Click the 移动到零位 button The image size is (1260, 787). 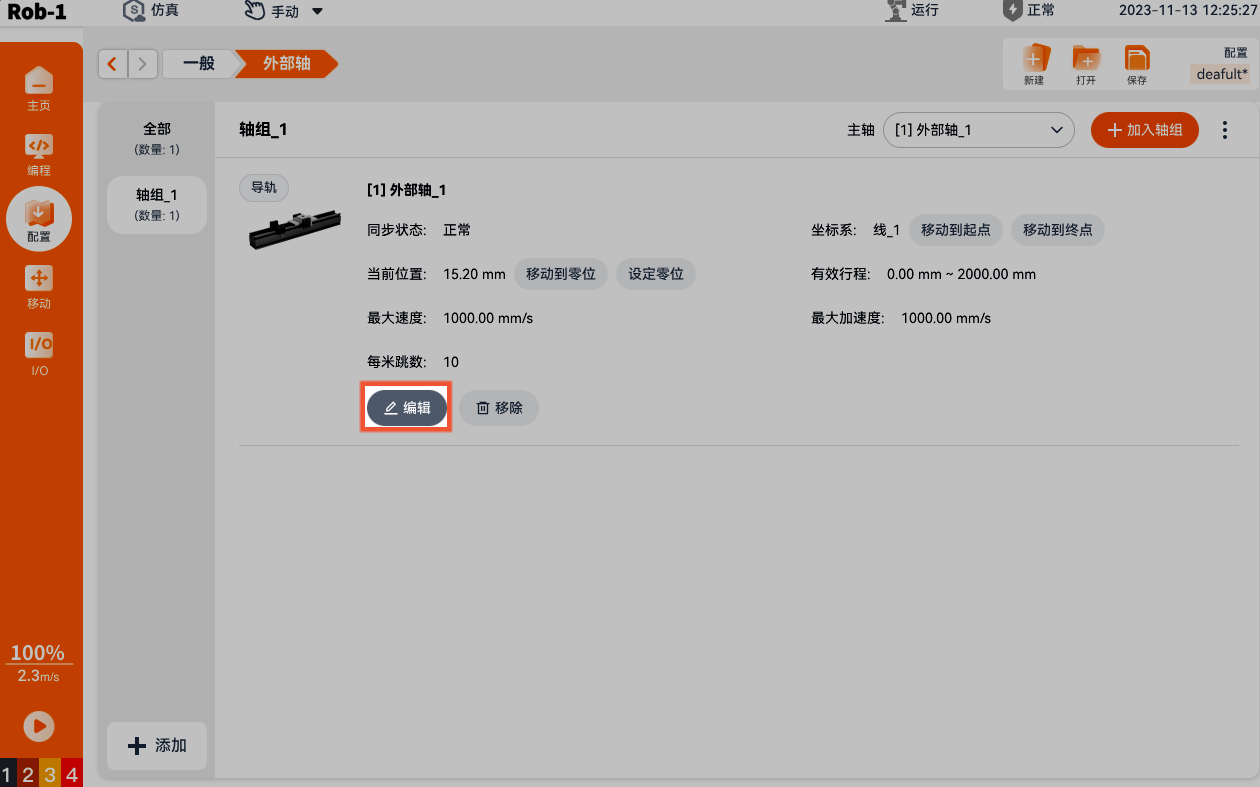pyautogui.click(x=561, y=274)
